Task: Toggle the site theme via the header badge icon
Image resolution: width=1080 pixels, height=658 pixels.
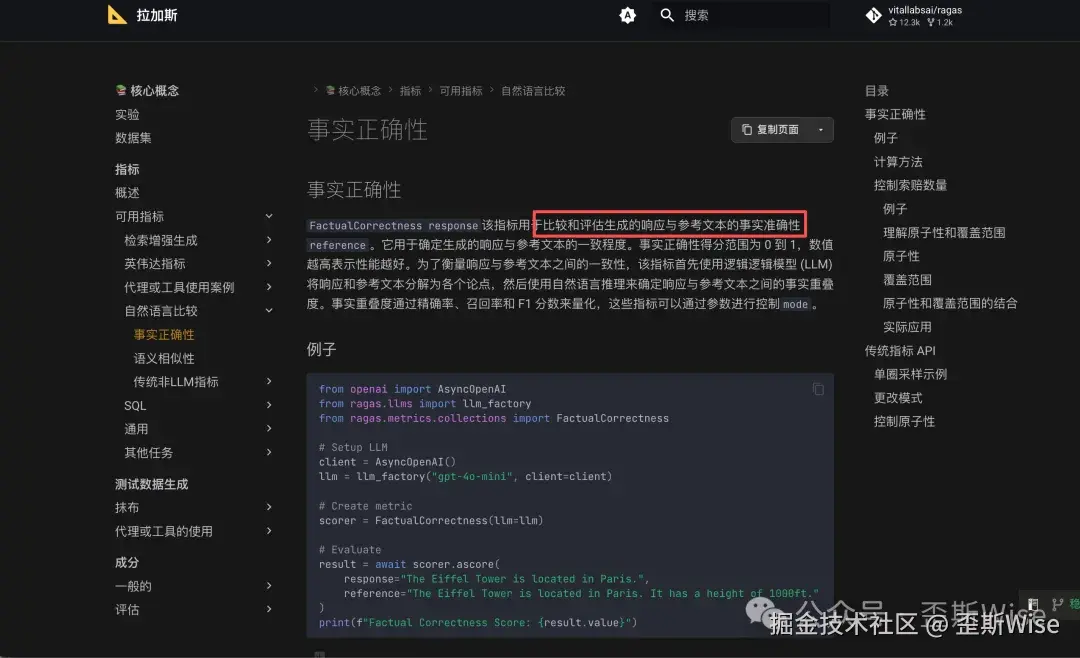Action: [x=628, y=15]
